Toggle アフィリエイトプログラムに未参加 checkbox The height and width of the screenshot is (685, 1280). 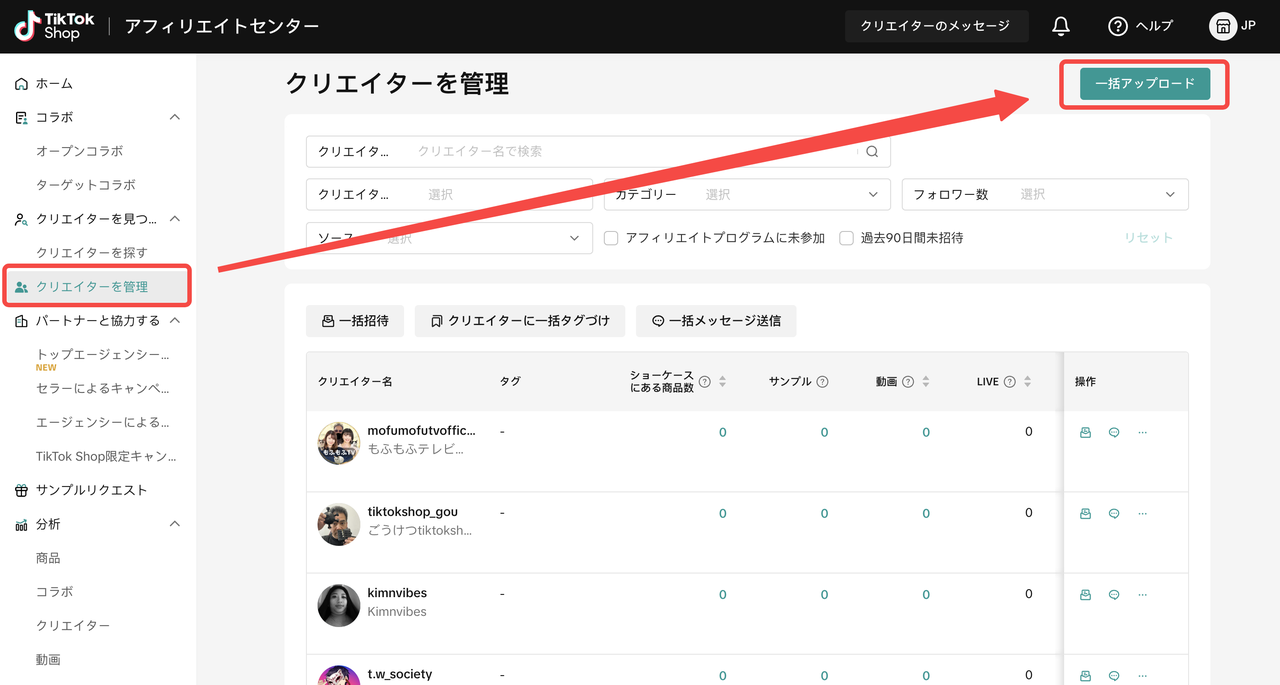tap(612, 238)
